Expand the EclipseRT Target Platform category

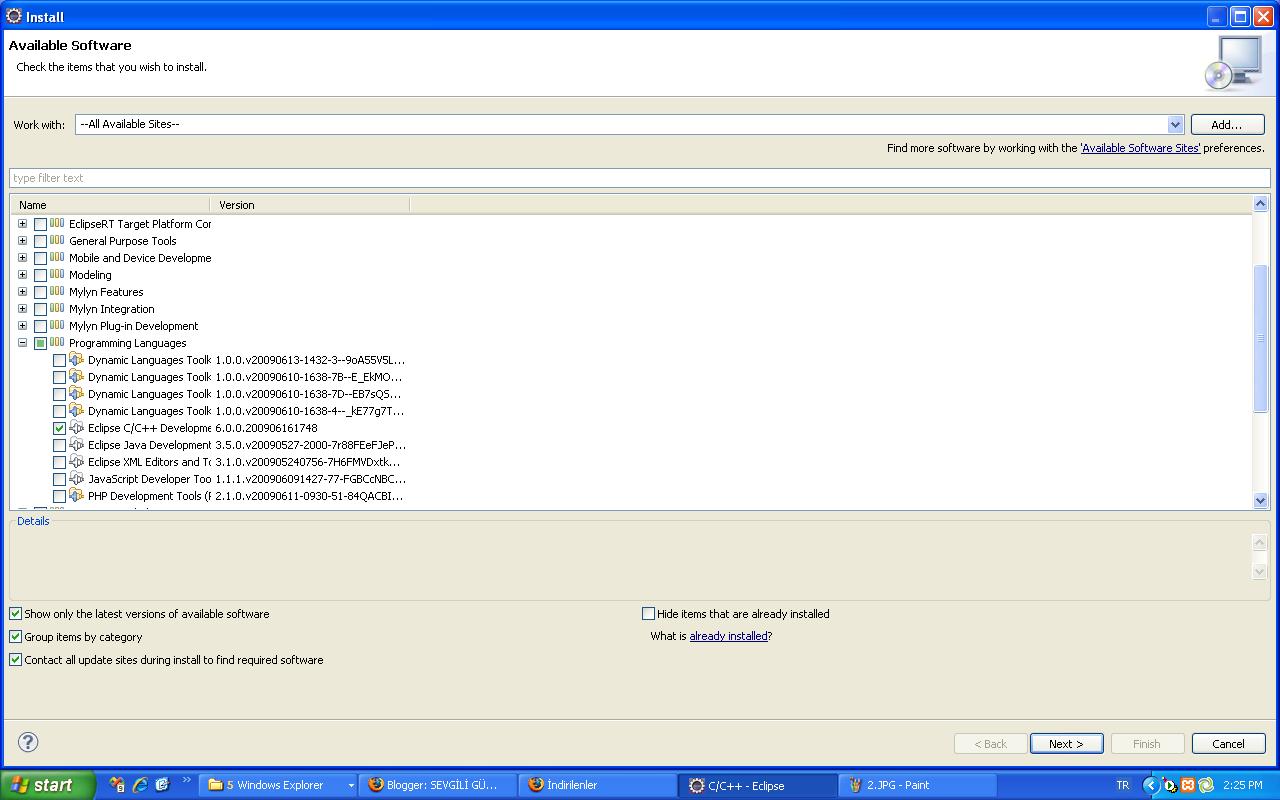(x=22, y=224)
